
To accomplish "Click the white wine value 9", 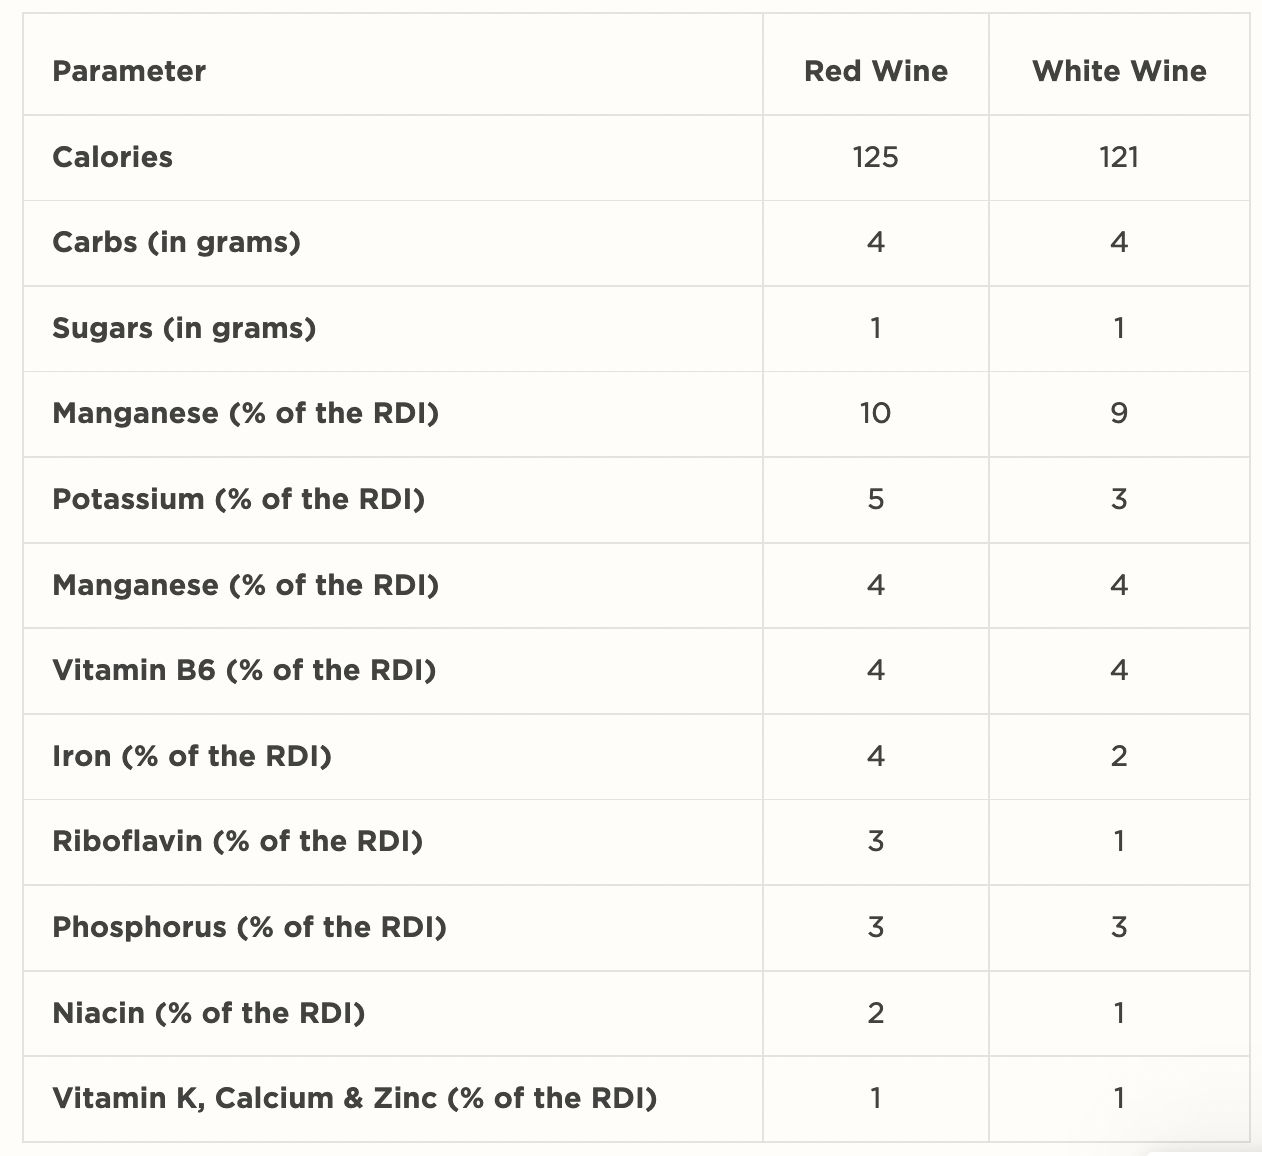I will point(1119,414).
